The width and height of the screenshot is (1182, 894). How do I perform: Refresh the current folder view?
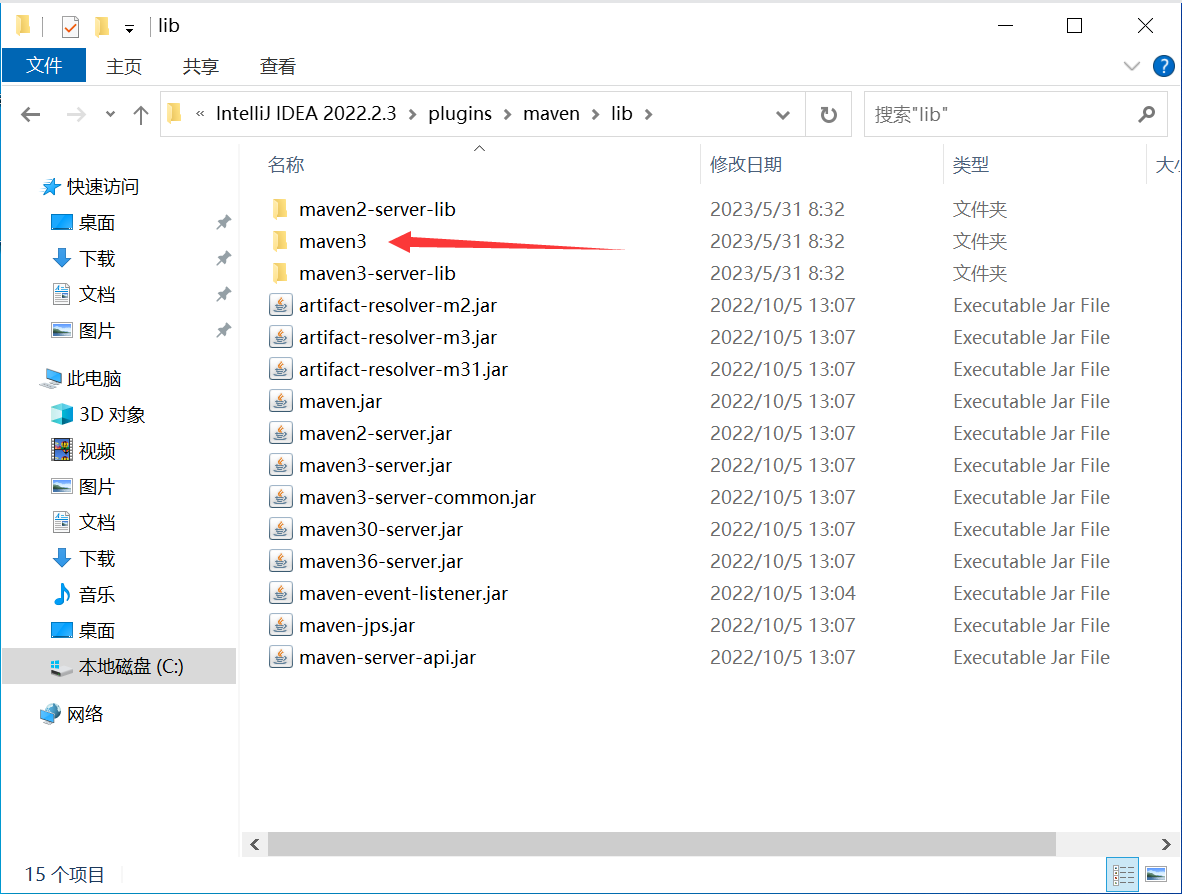(x=828, y=115)
